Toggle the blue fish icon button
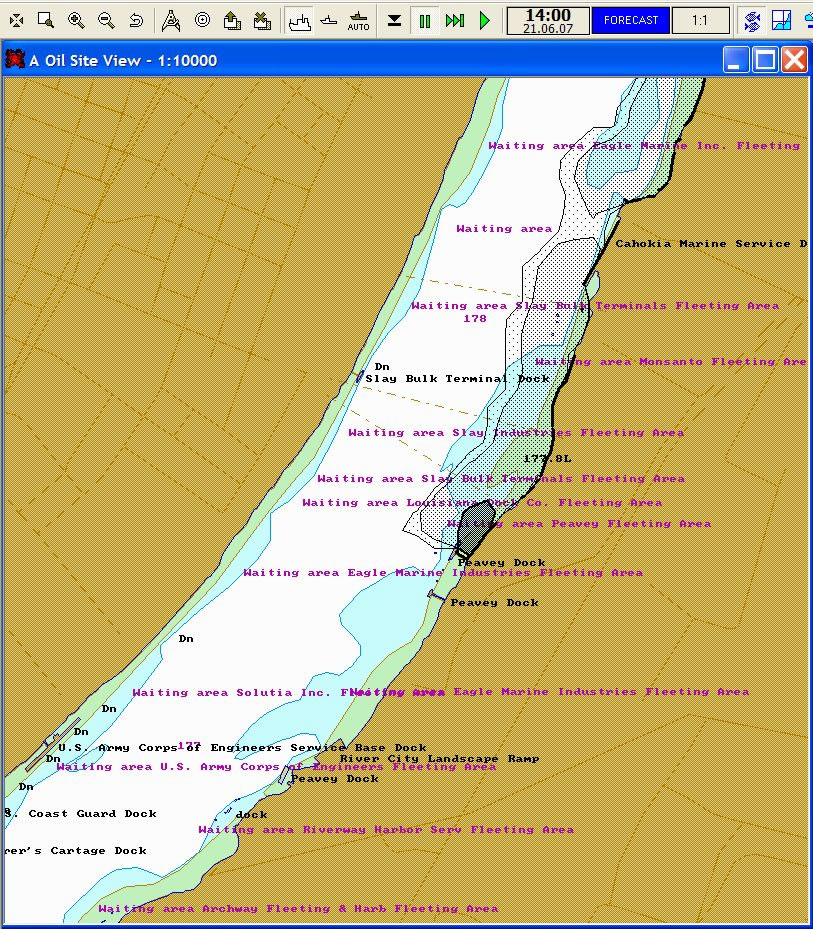813x929 pixels. 753,21
